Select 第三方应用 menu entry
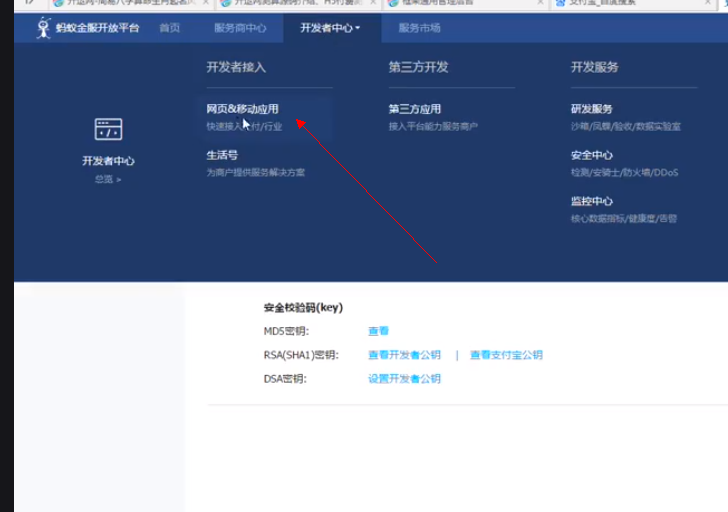This screenshot has width=728, height=512. click(x=415, y=109)
